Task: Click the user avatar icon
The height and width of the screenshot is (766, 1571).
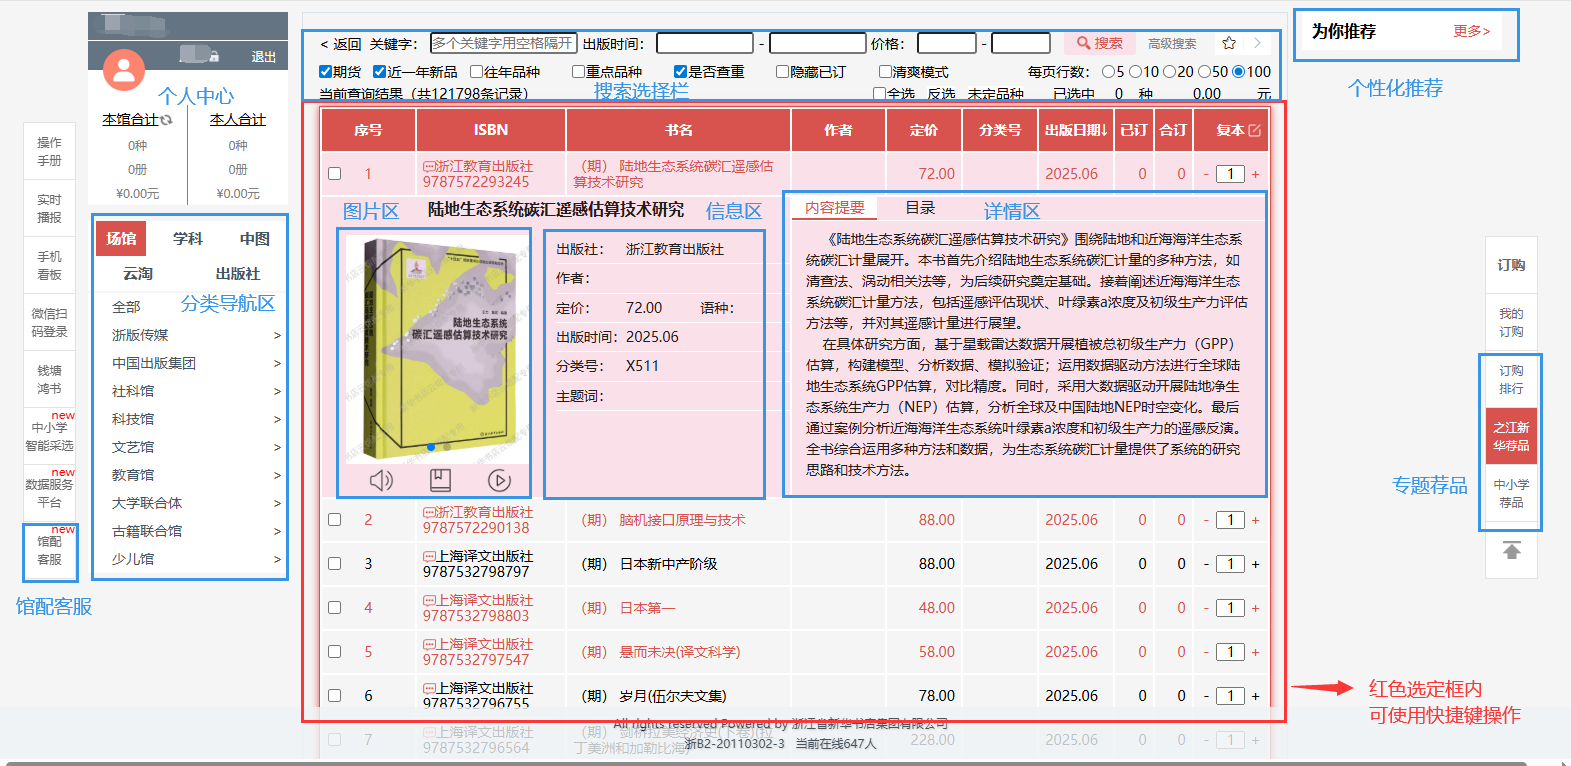Action: pyautogui.click(x=124, y=70)
